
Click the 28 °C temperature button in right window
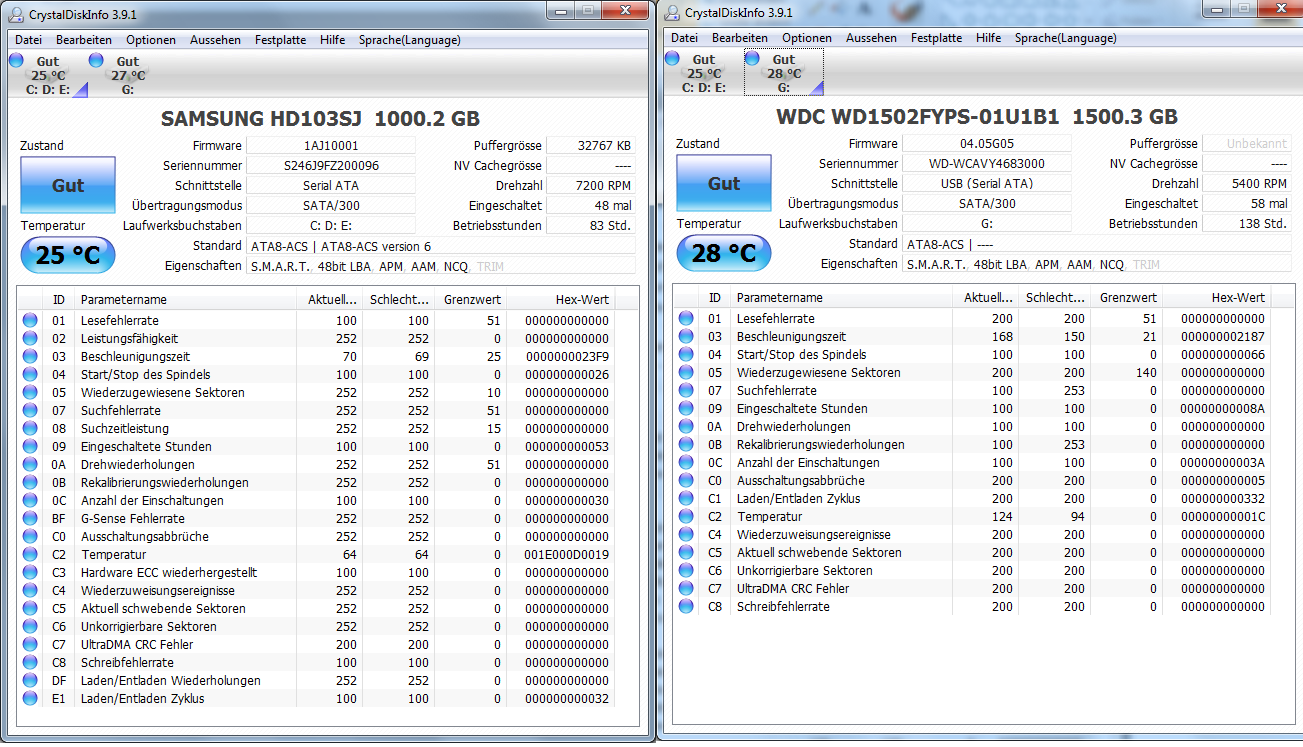[x=724, y=253]
